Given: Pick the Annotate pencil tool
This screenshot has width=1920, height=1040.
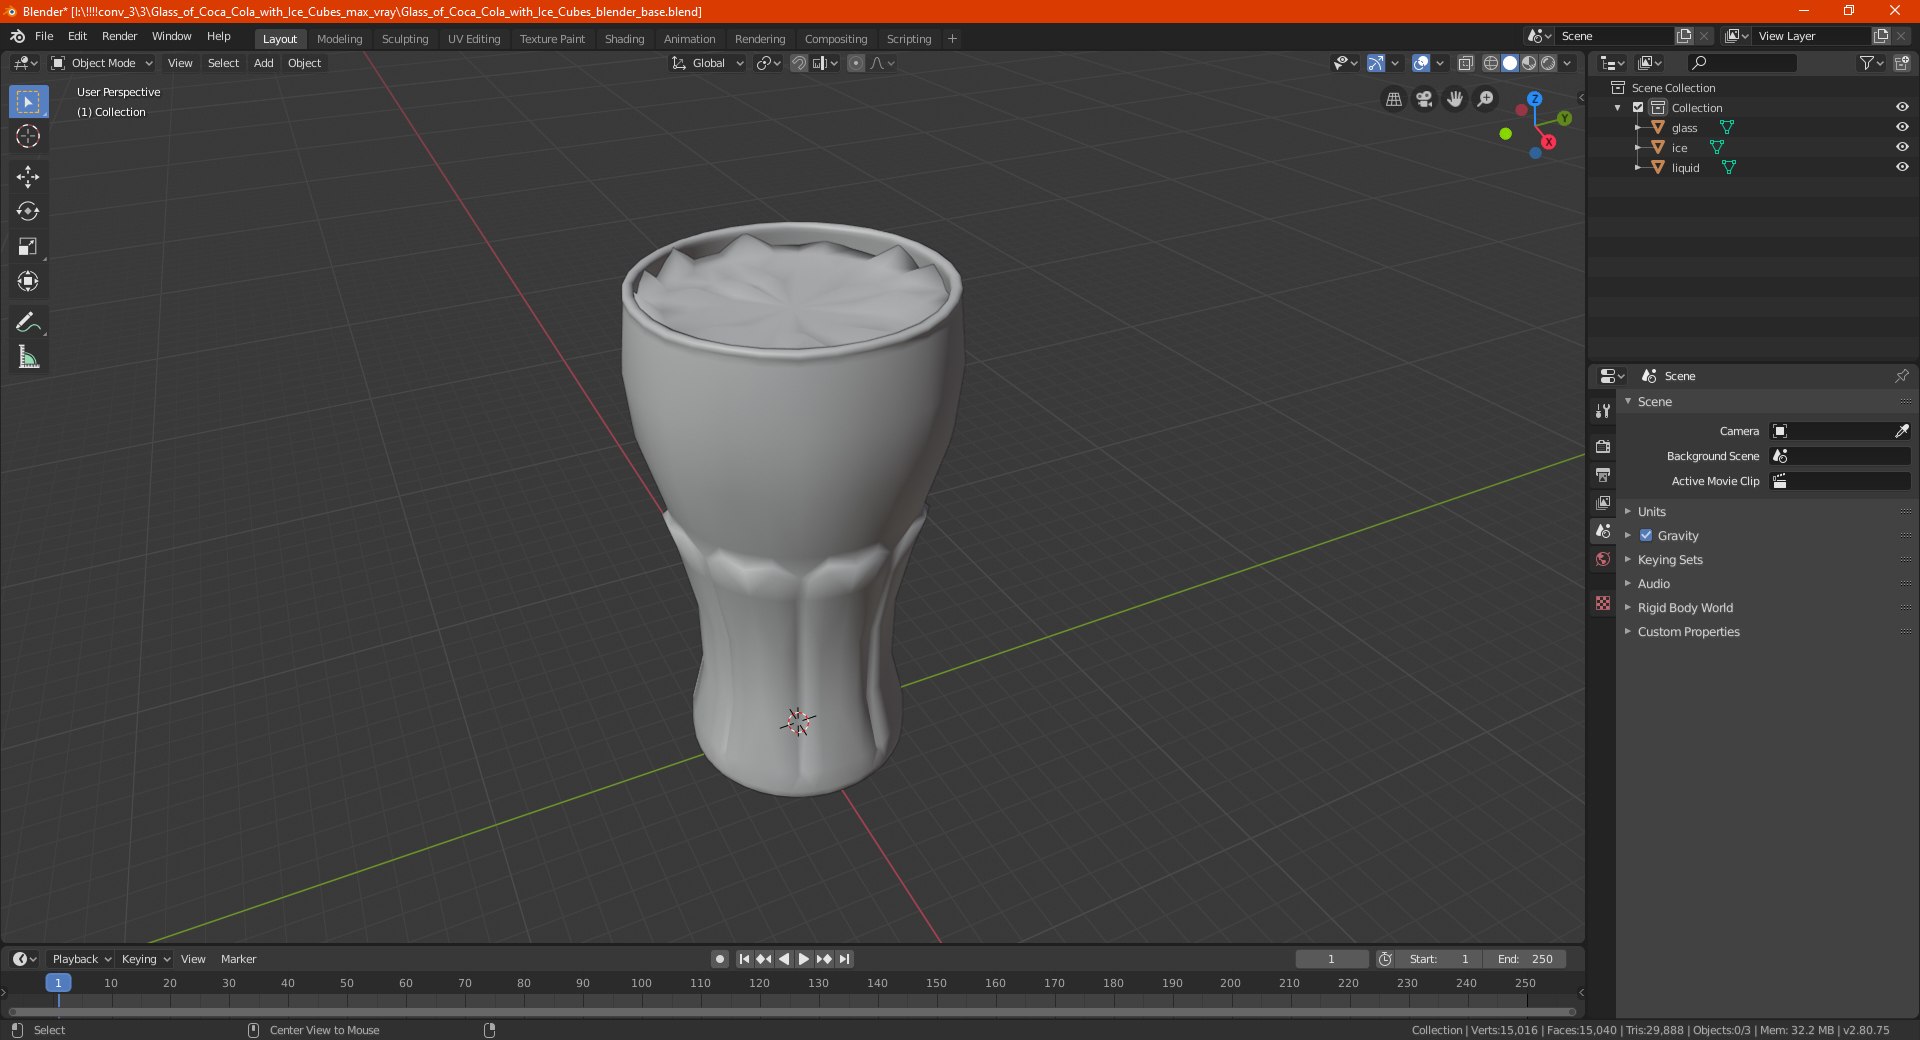Looking at the screenshot, I should (28, 322).
